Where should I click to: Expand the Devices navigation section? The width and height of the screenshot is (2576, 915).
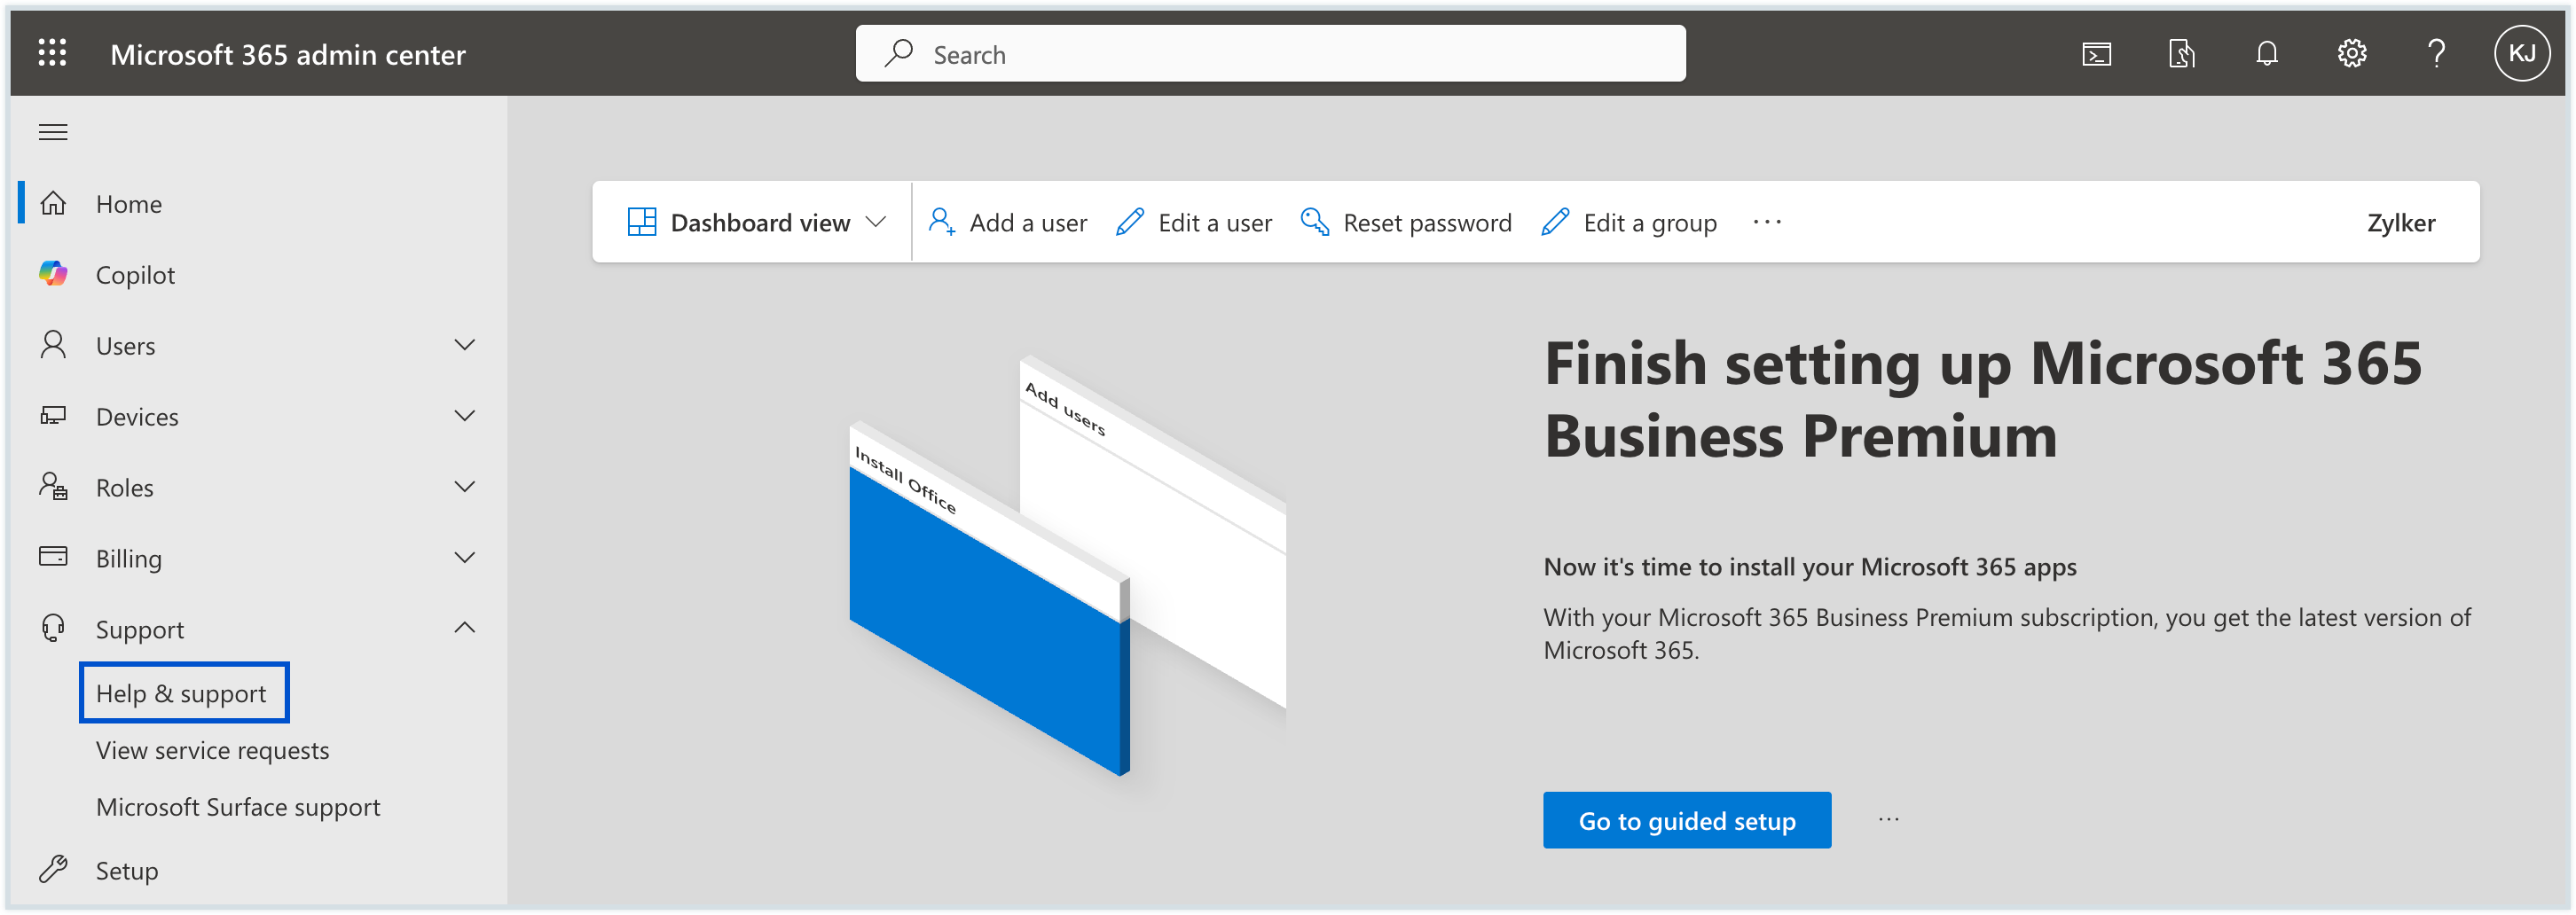pos(464,416)
